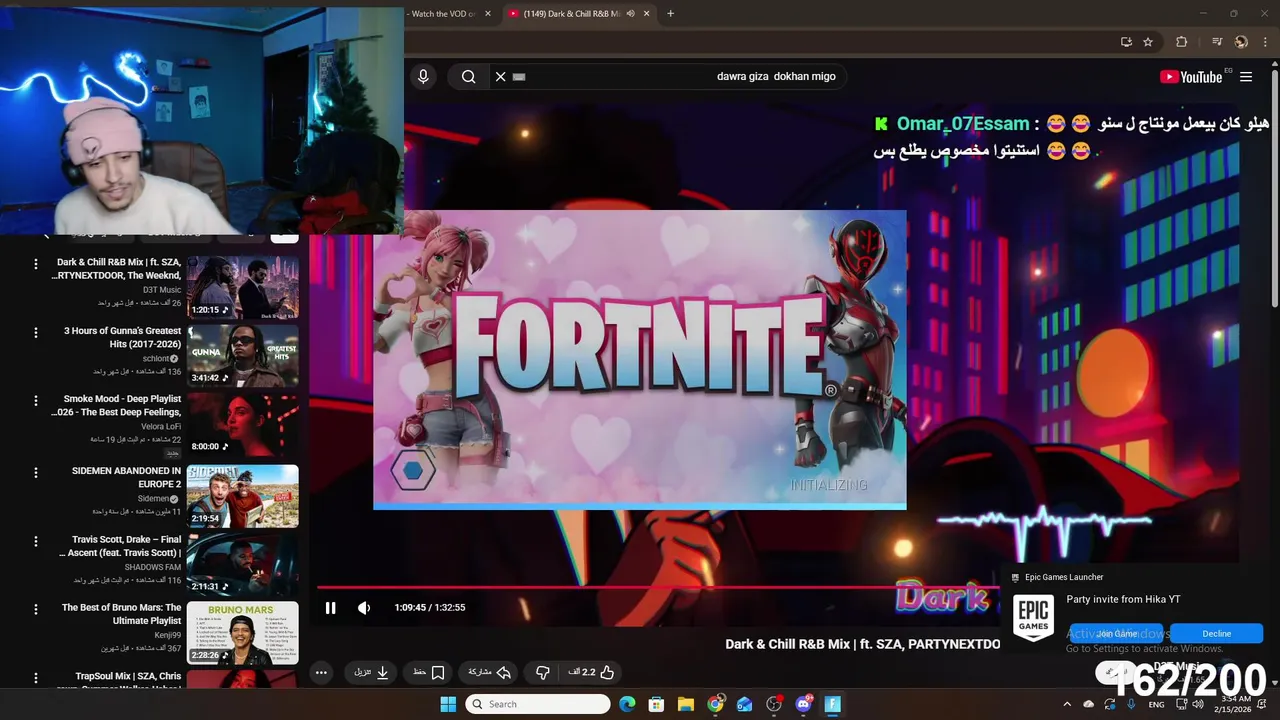Open Microsoft Store from the taskbar
Image resolution: width=1280 pixels, height=720 pixels.
click(656, 704)
